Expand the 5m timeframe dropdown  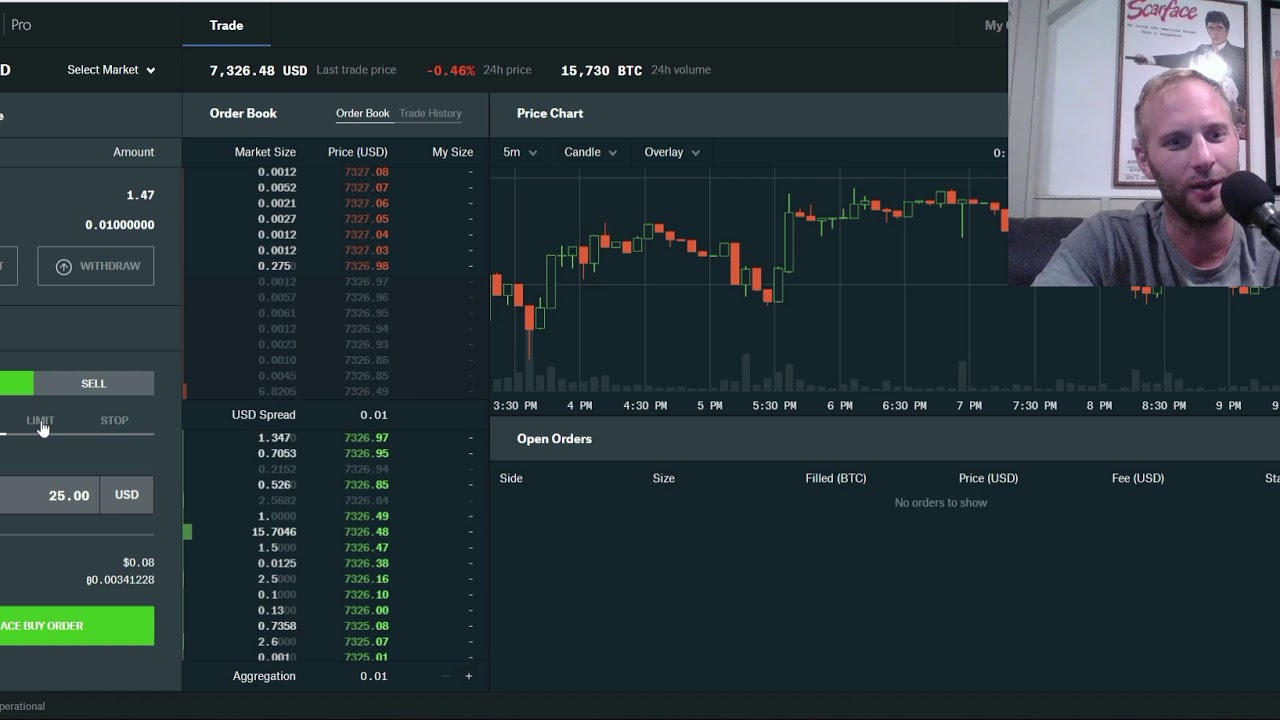(520, 152)
